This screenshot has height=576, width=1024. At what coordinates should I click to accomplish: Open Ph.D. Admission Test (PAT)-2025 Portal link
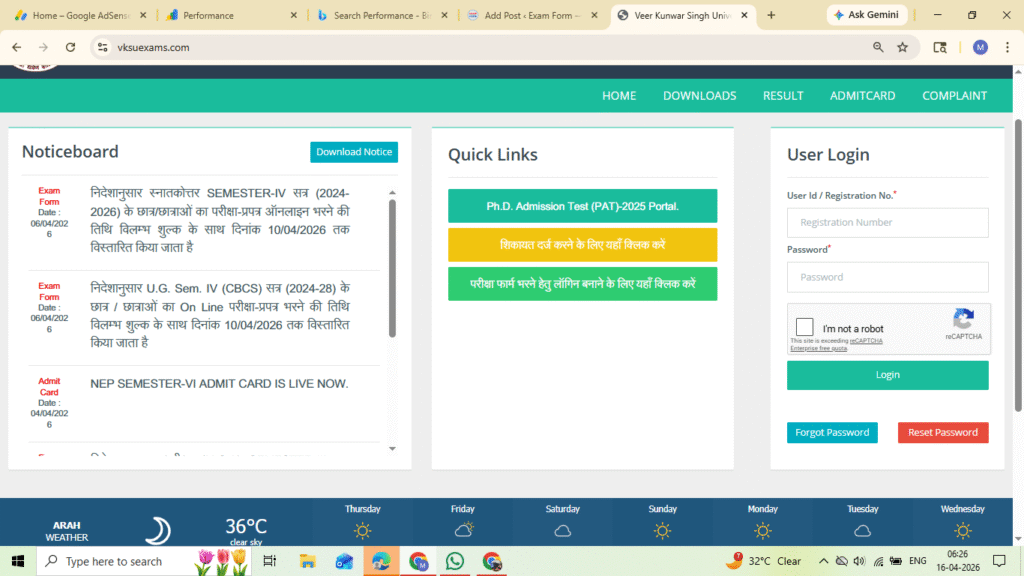point(582,206)
